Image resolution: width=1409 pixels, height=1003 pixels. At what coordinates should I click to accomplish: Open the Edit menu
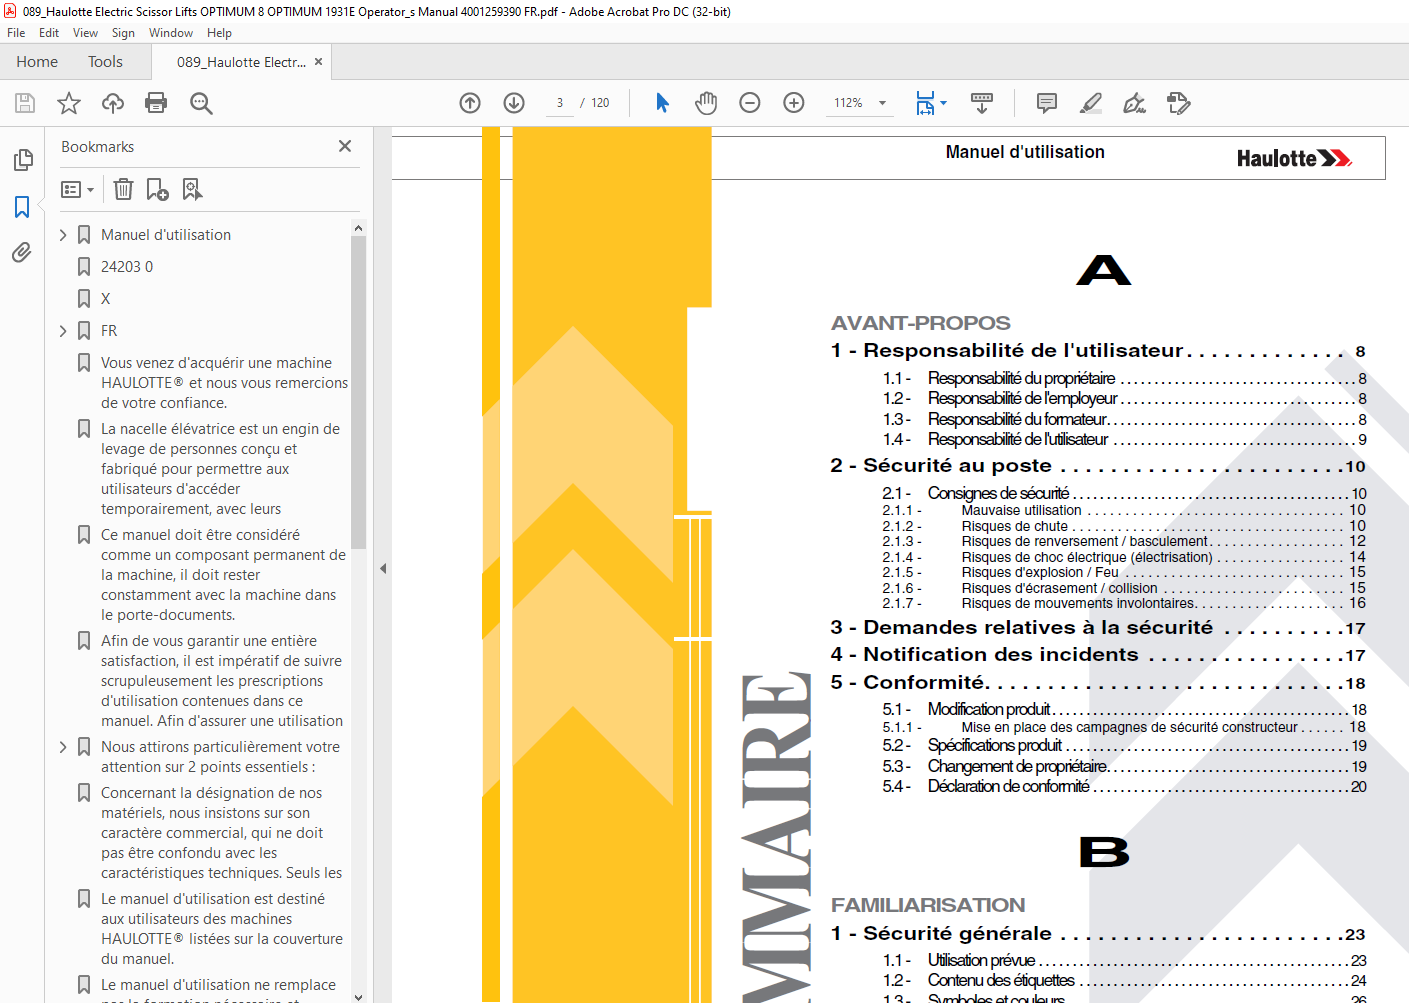[49, 33]
